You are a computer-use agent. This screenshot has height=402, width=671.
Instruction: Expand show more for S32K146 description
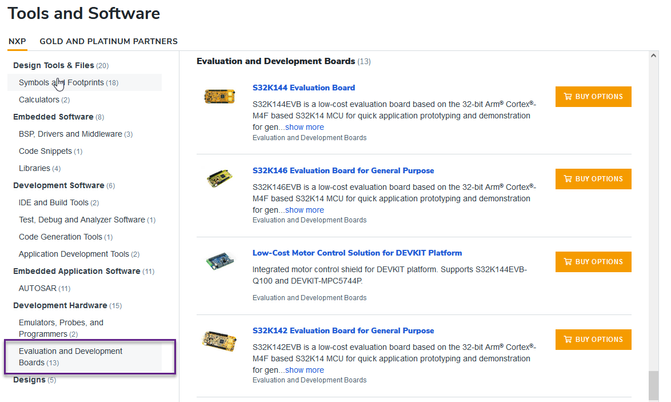pyautogui.click(x=303, y=210)
